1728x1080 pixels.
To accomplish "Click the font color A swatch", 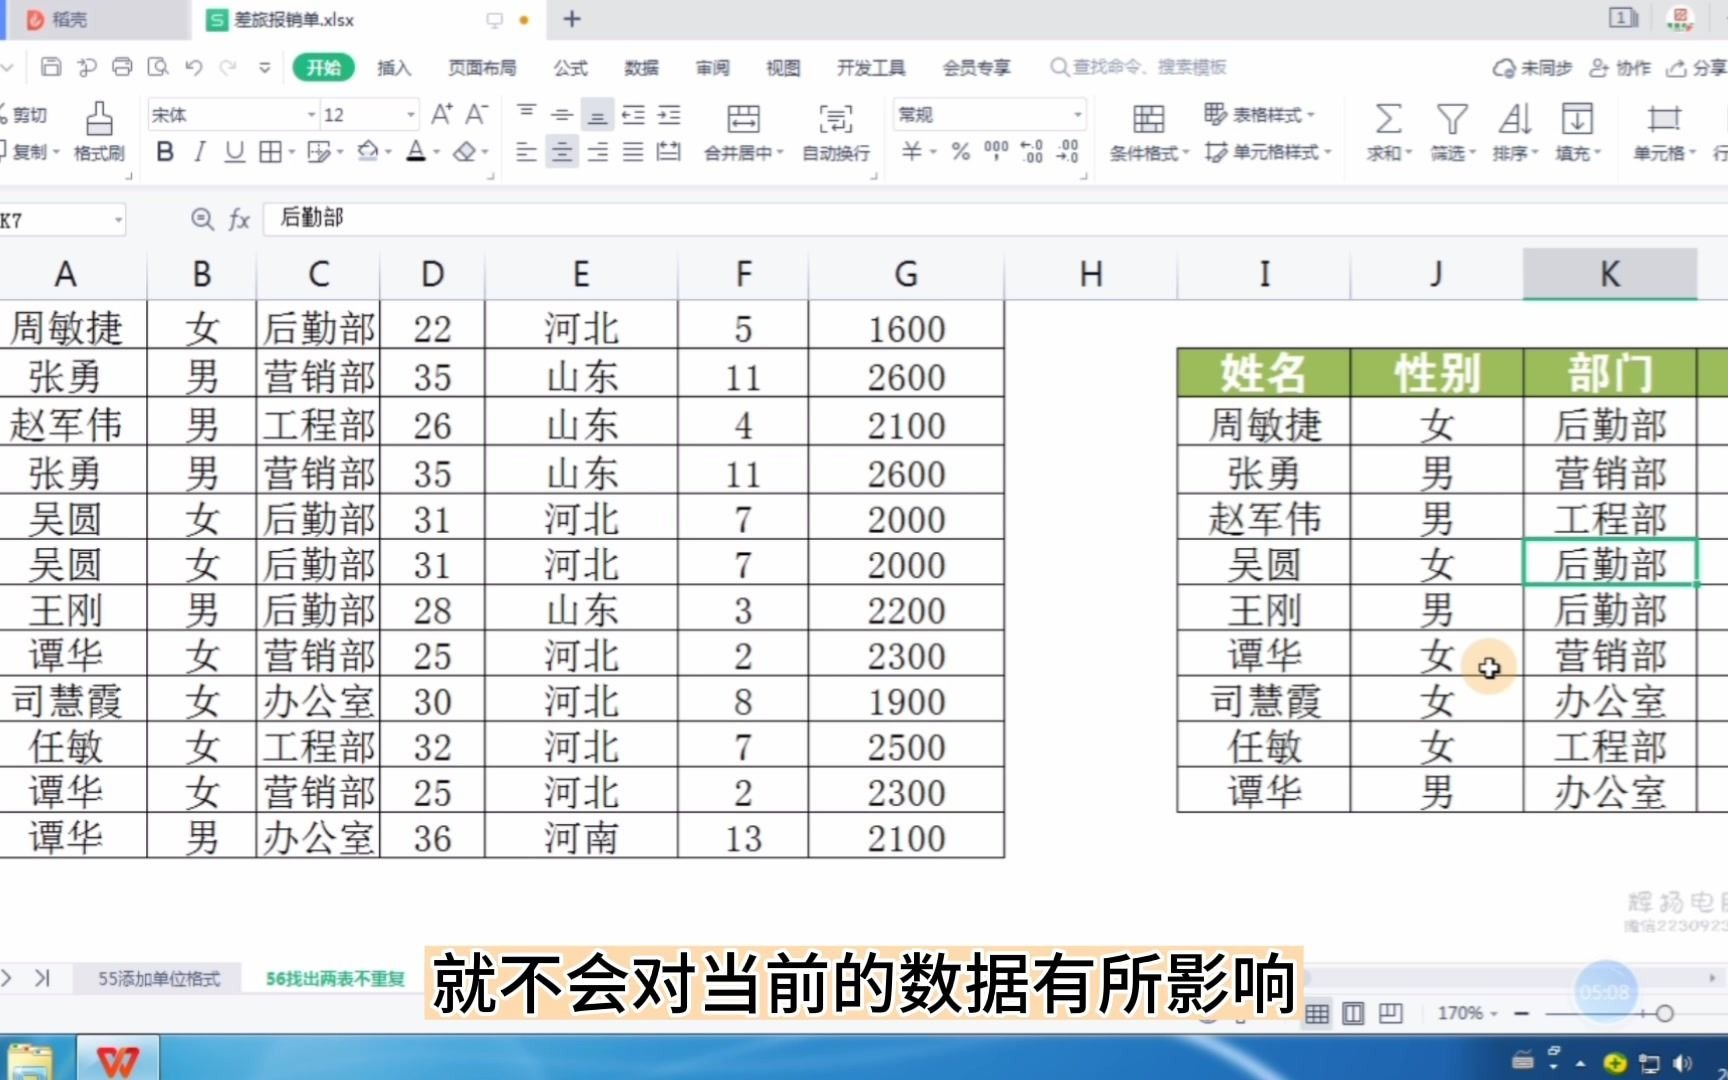I will 416,152.
